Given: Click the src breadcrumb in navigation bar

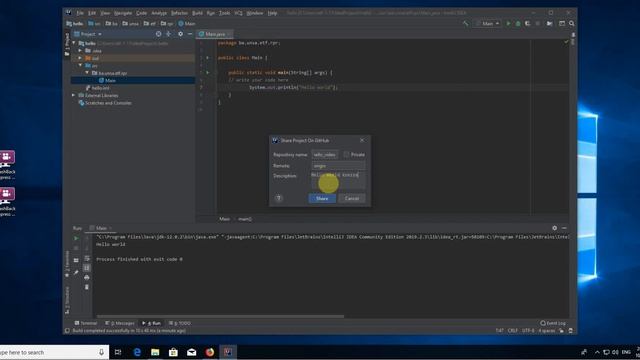Looking at the screenshot, I should (x=94, y=24).
